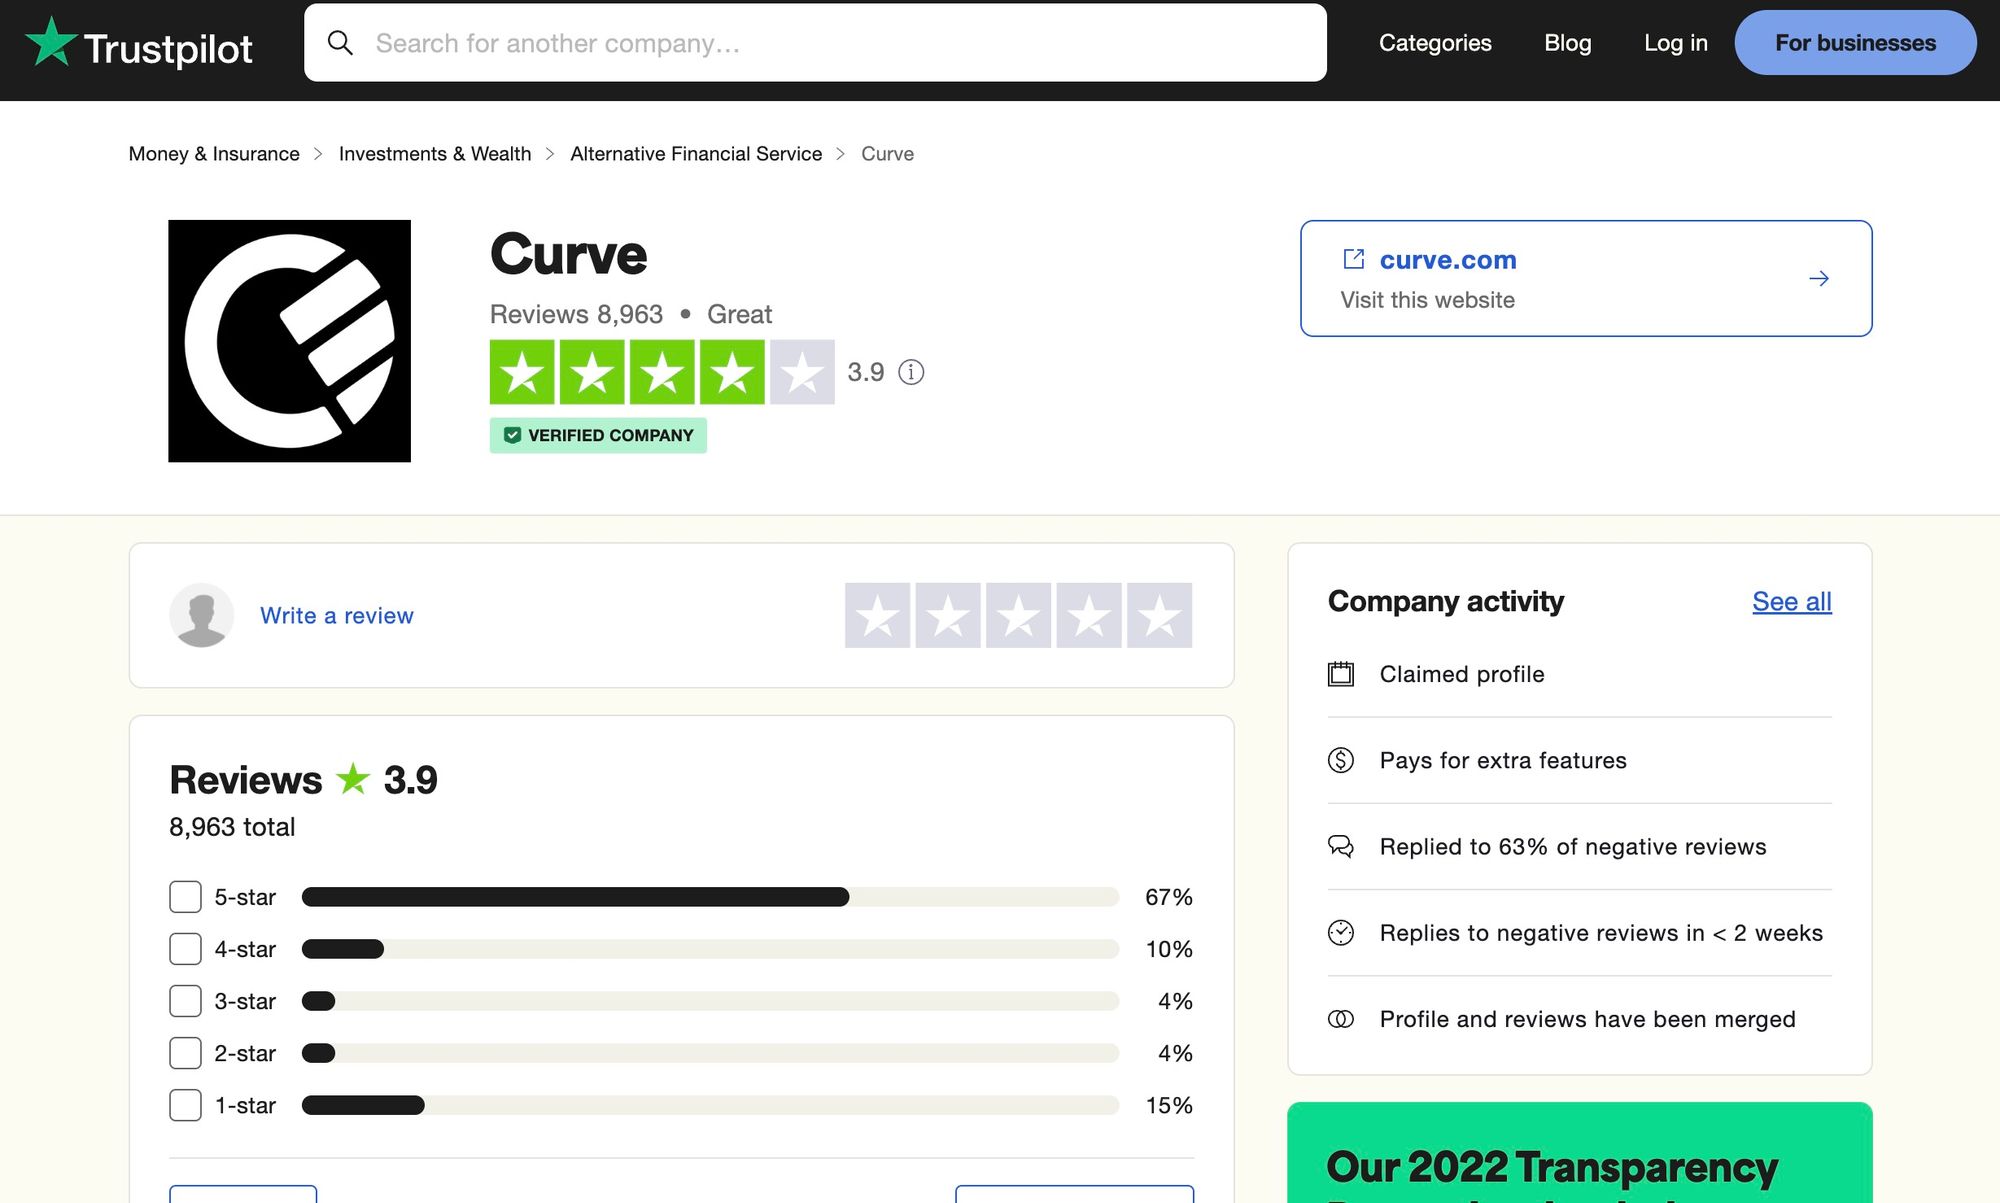The height and width of the screenshot is (1203, 2000).
Task: Expand the See all company activity section
Action: click(1791, 600)
